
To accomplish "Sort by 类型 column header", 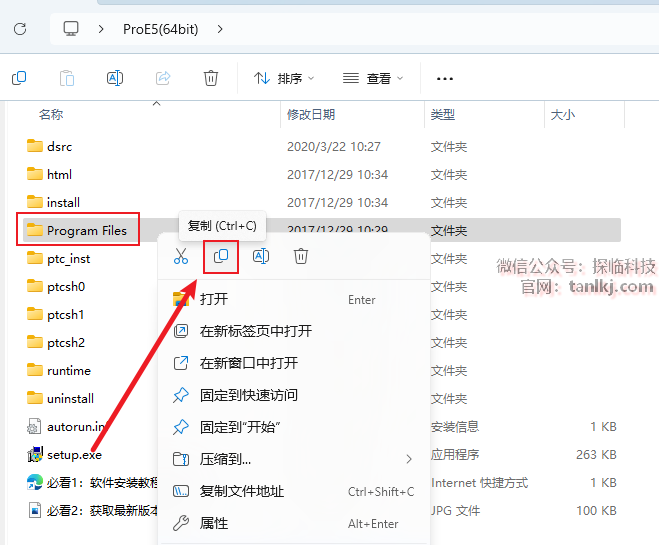I will [x=443, y=114].
